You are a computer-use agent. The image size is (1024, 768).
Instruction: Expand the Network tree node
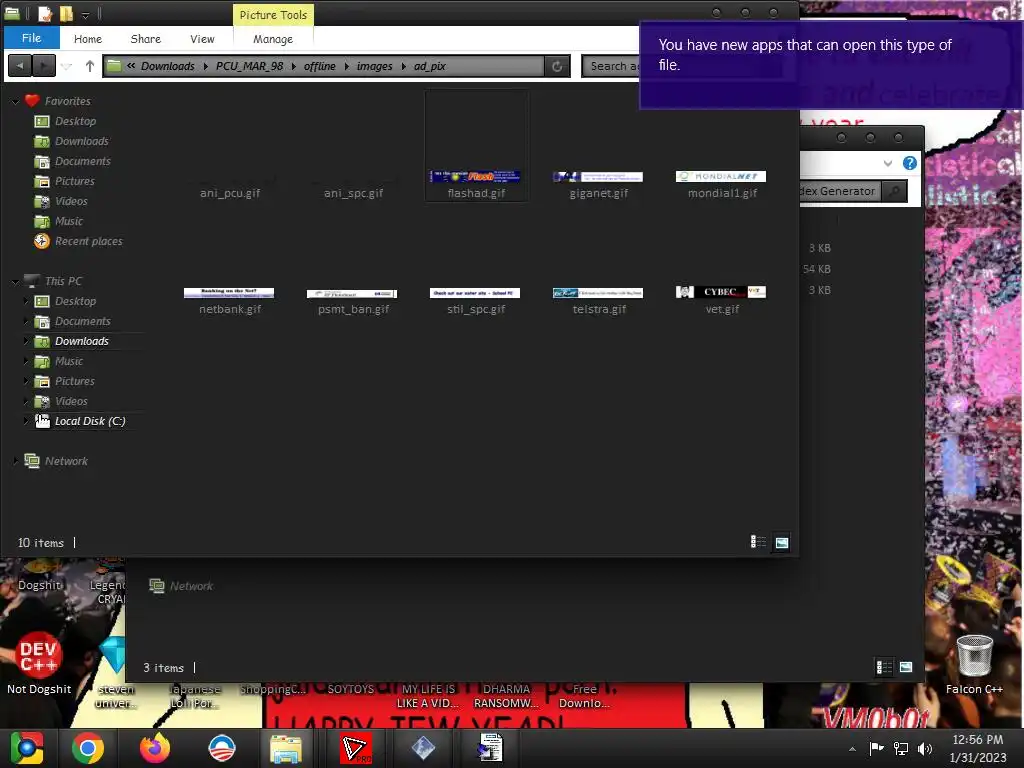[16, 461]
